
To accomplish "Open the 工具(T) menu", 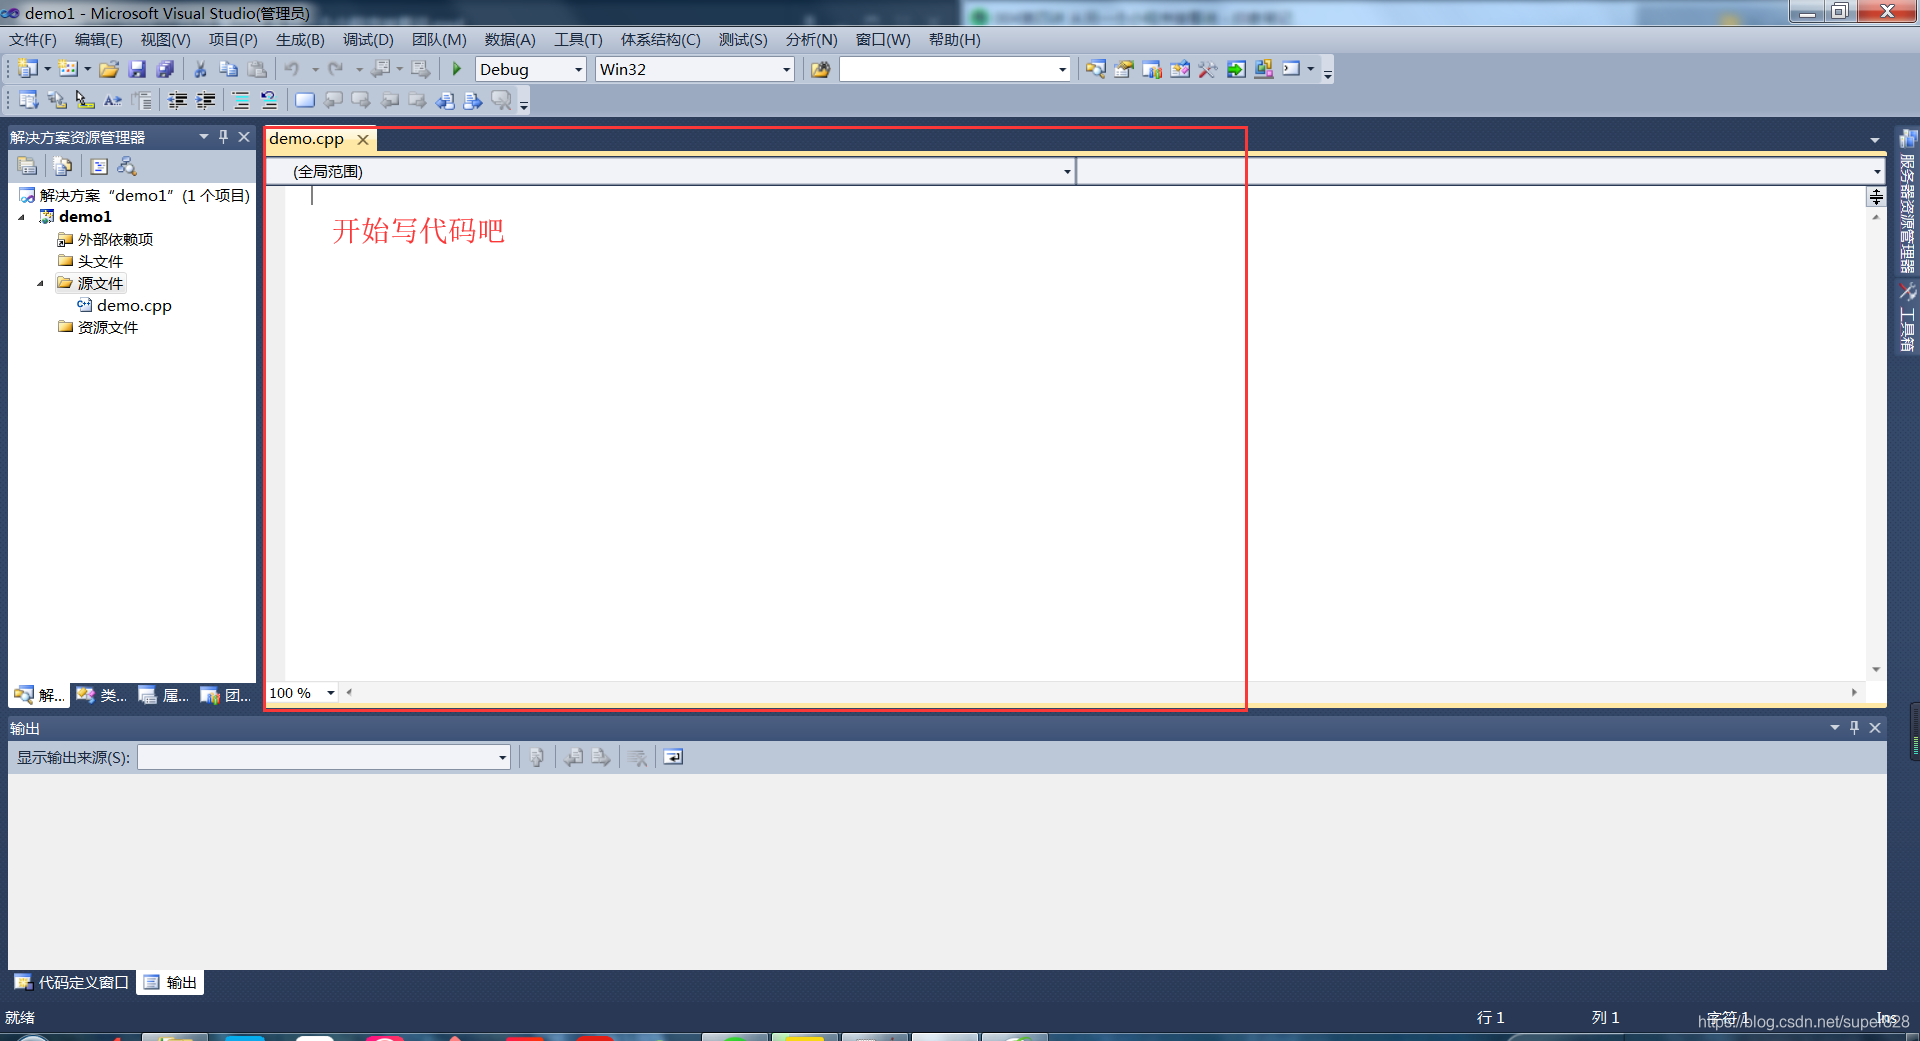I will (x=578, y=40).
